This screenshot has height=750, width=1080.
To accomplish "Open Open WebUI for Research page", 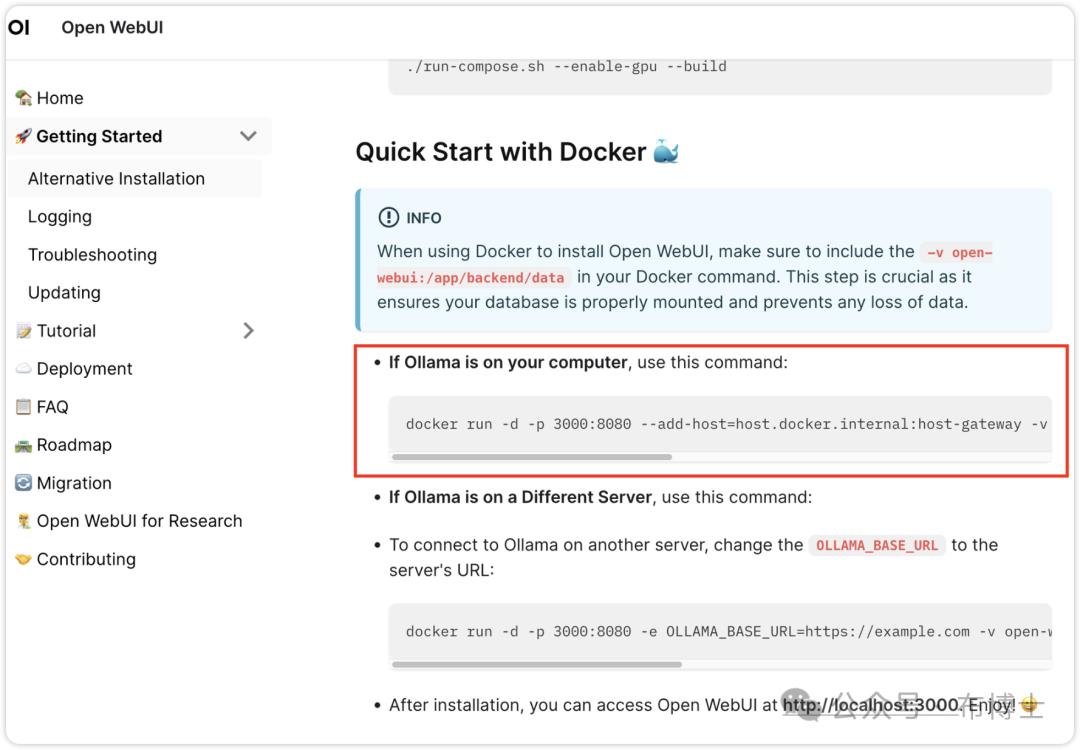I will click(x=139, y=521).
